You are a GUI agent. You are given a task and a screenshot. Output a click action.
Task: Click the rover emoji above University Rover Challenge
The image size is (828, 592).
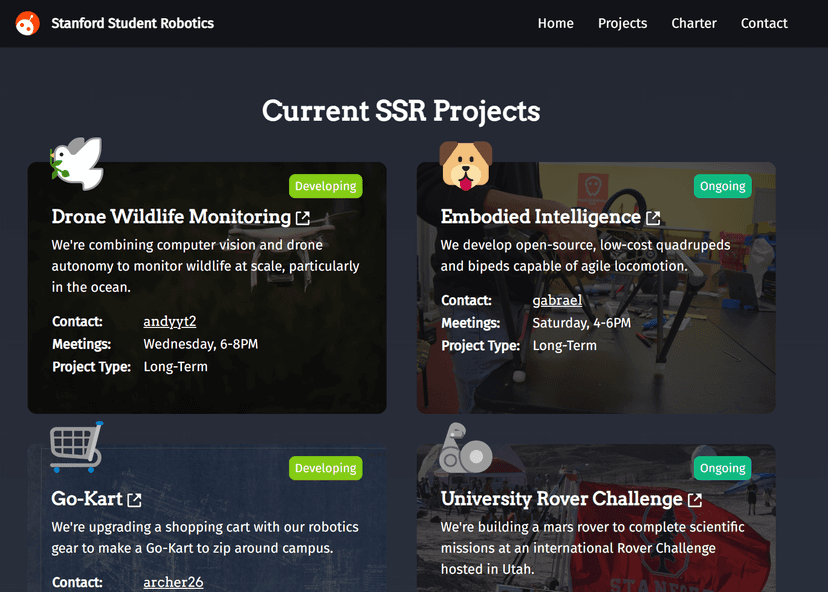[466, 448]
